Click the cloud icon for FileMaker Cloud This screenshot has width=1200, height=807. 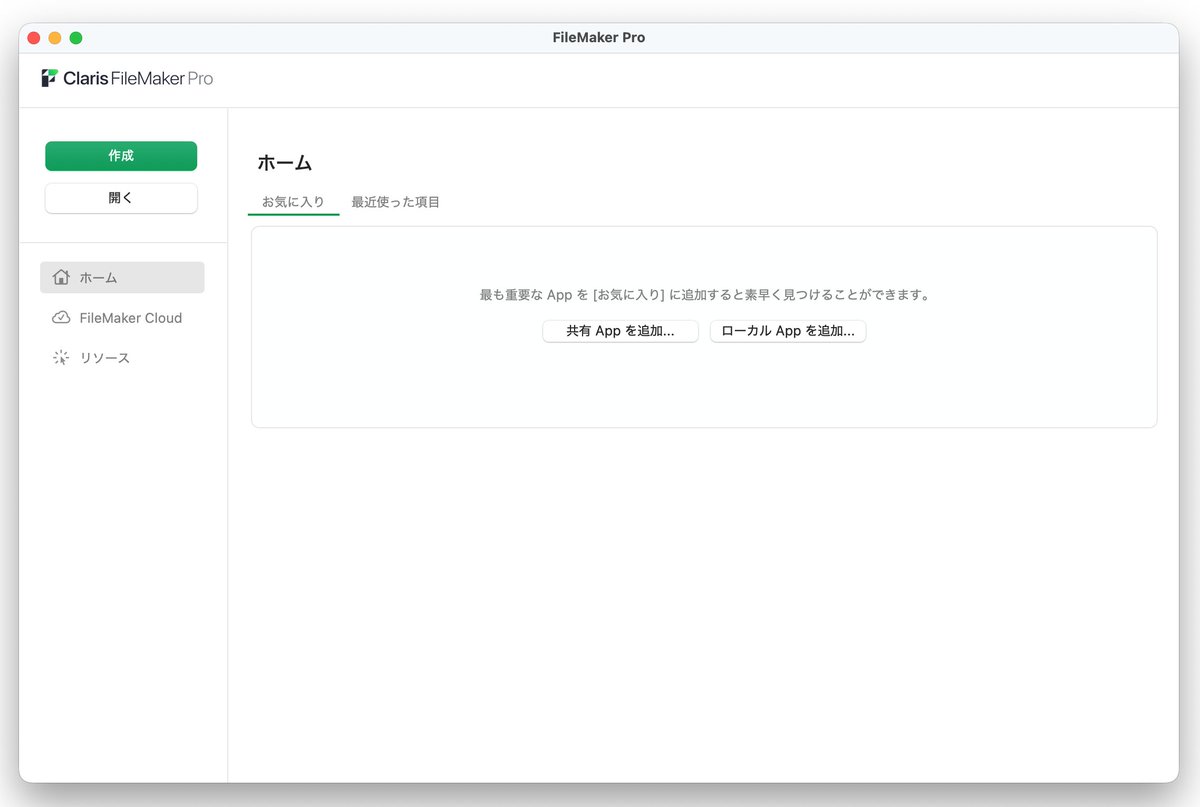coord(60,317)
